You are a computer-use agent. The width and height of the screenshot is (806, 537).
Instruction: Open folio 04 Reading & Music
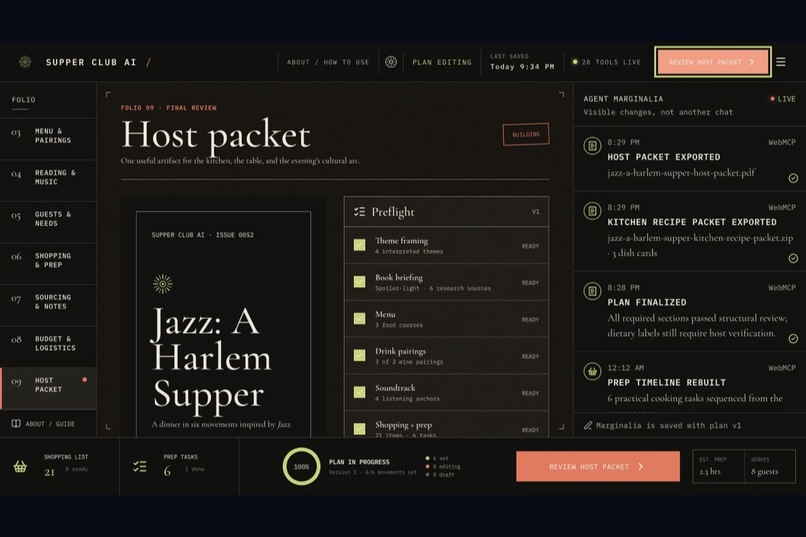48,180
